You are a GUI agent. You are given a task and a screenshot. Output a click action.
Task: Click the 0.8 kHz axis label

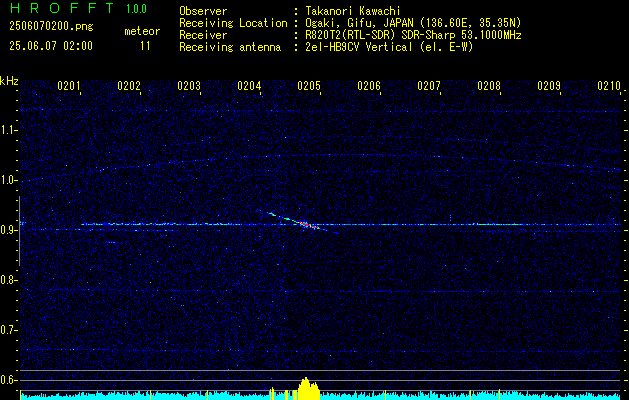tap(8, 280)
